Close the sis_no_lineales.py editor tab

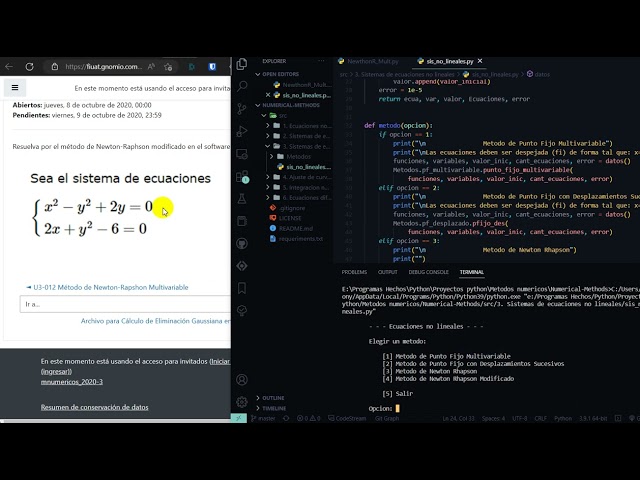480,61
